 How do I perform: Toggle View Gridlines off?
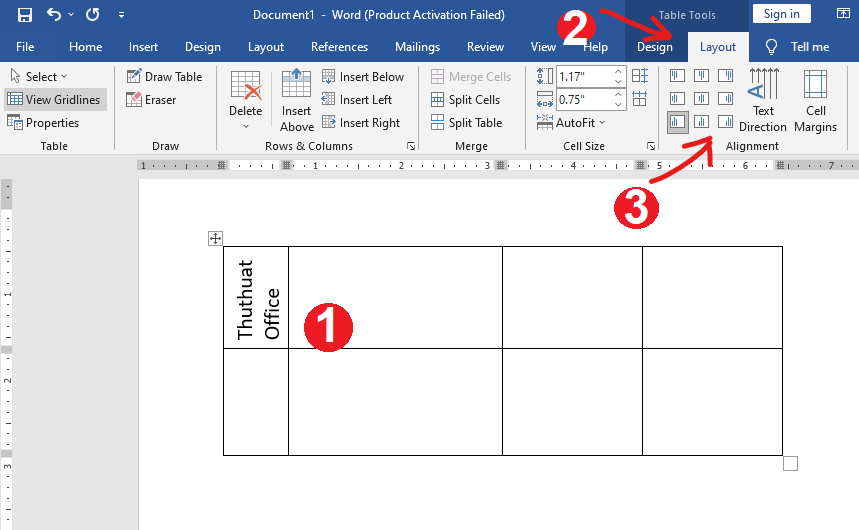55,100
